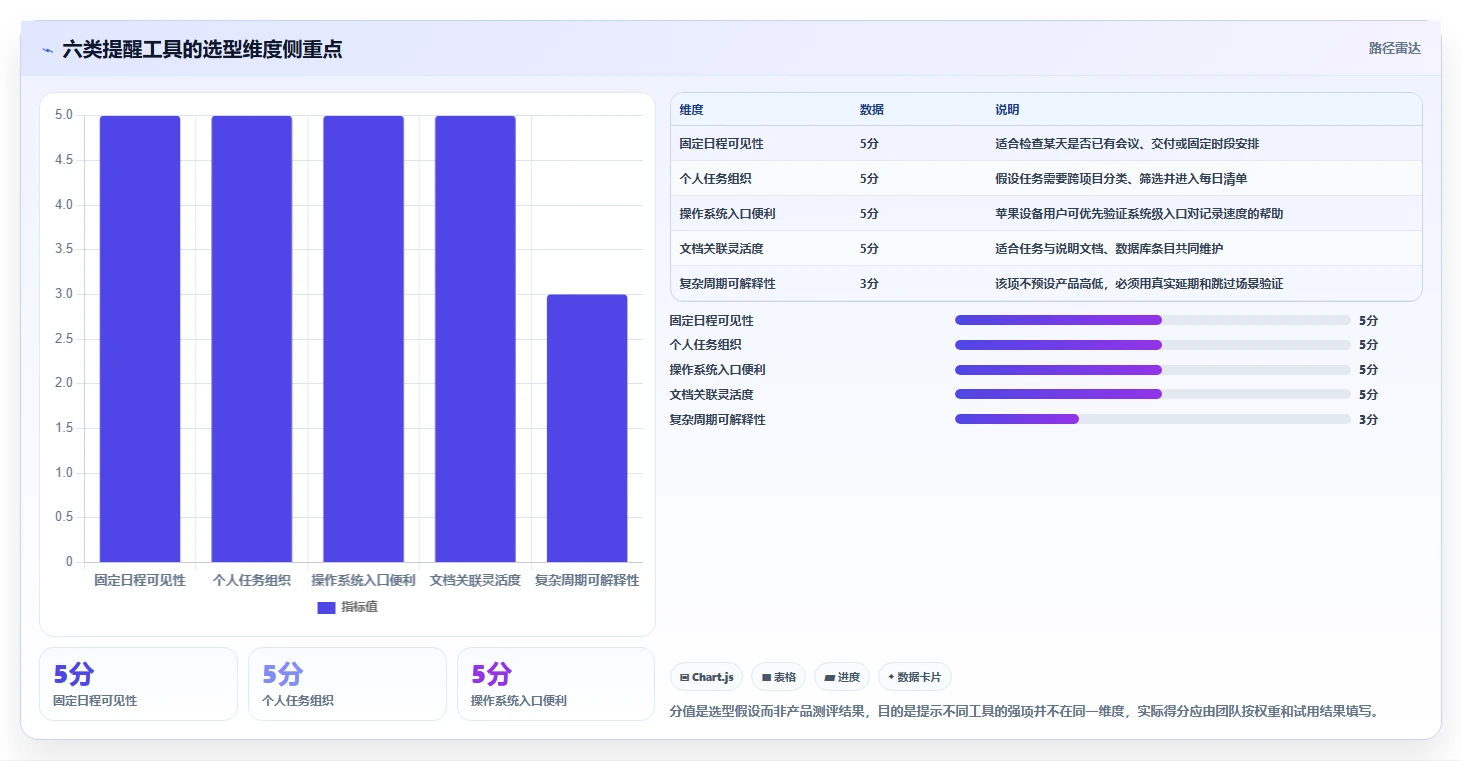This screenshot has height=761, width=1462.
Task: Click description 假设任务需要跨项目分类、筛选并进入每日清单
Action: [1121, 179]
